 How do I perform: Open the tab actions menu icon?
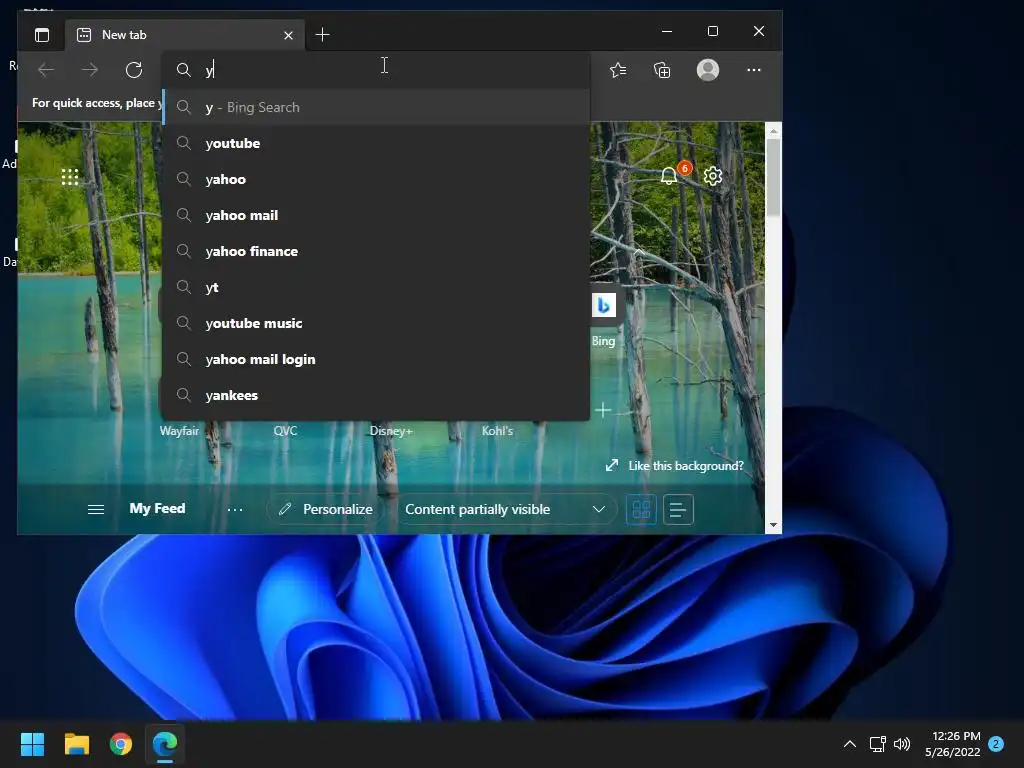(42, 35)
